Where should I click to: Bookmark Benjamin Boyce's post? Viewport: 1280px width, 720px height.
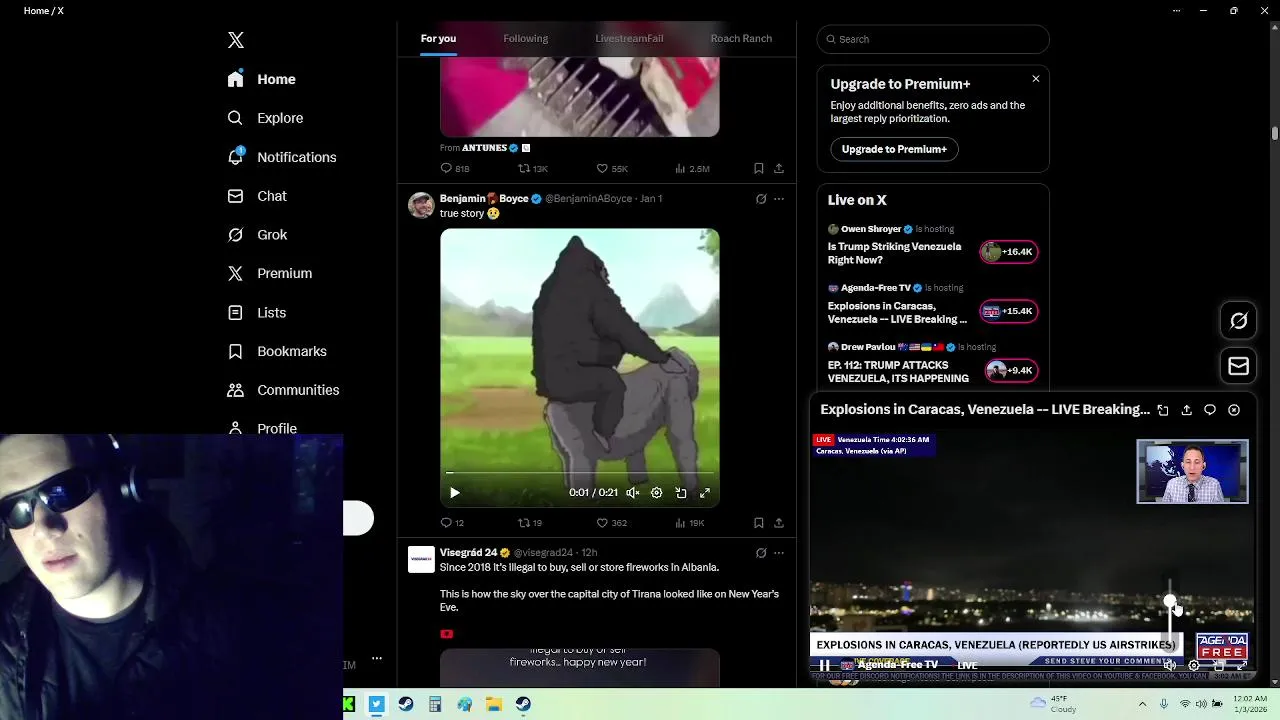click(759, 523)
